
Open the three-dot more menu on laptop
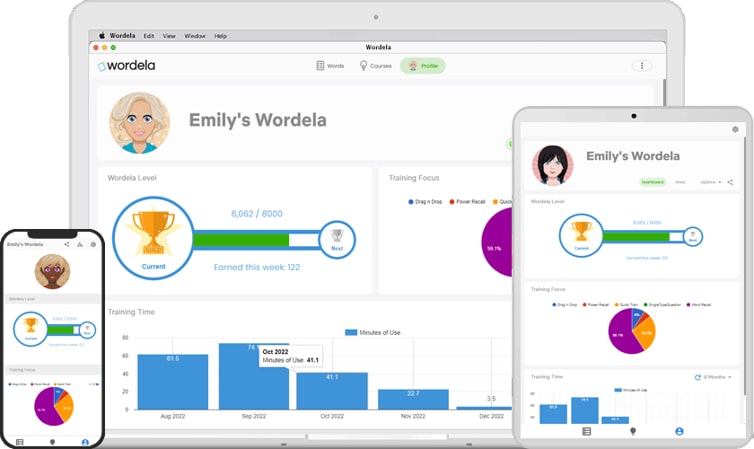(641, 66)
